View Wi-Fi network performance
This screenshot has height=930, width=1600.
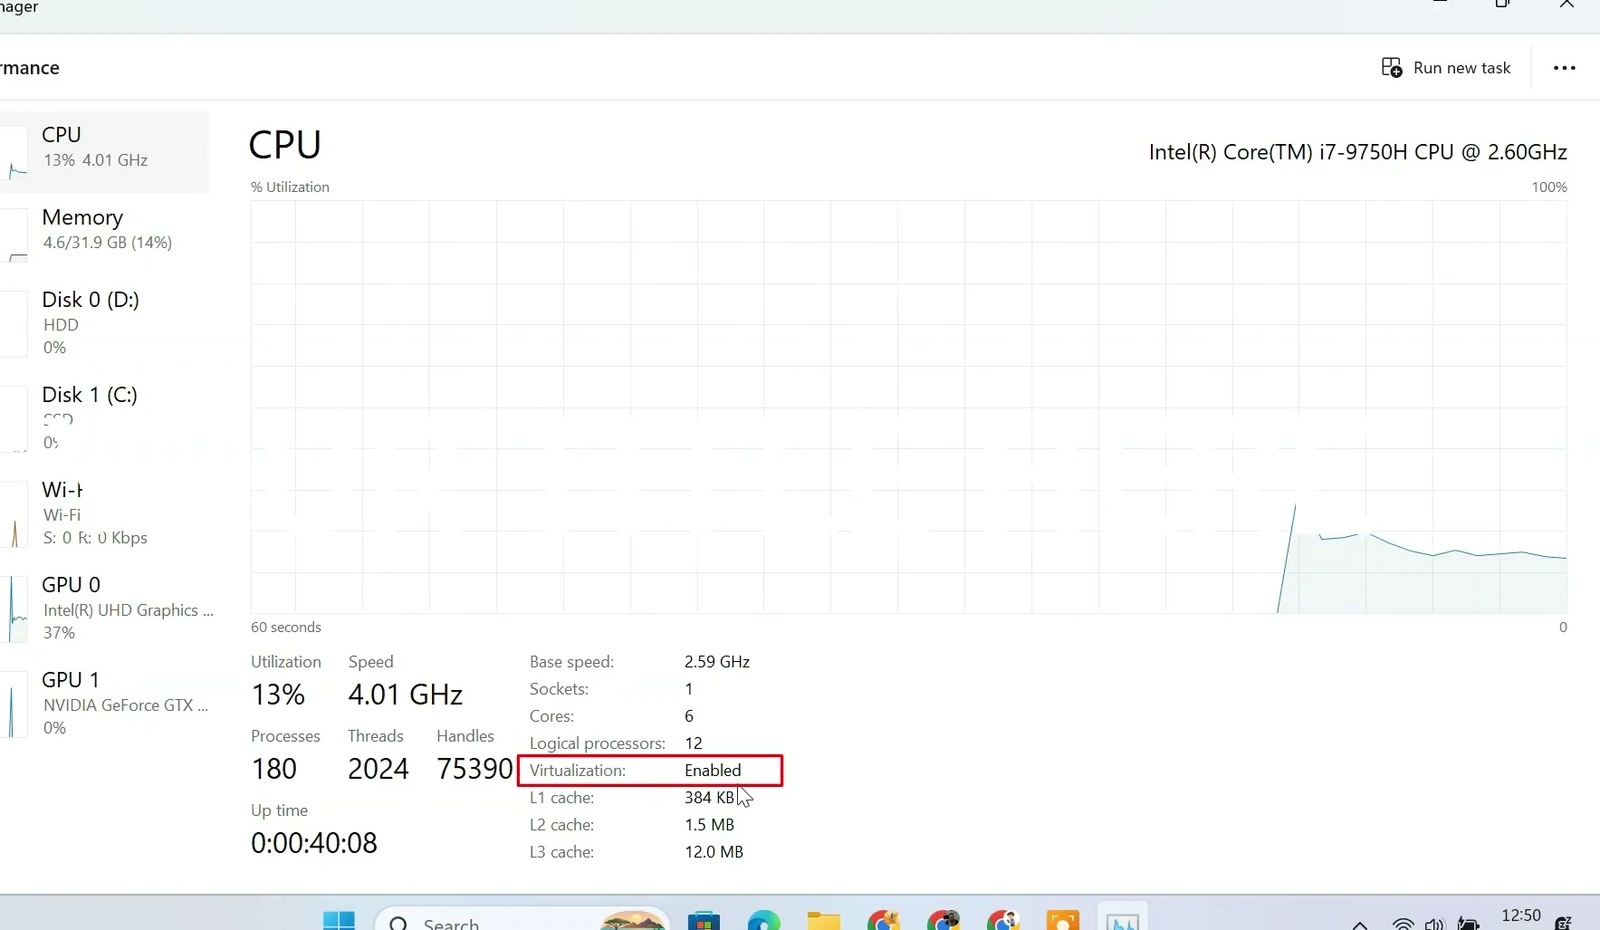coord(104,512)
